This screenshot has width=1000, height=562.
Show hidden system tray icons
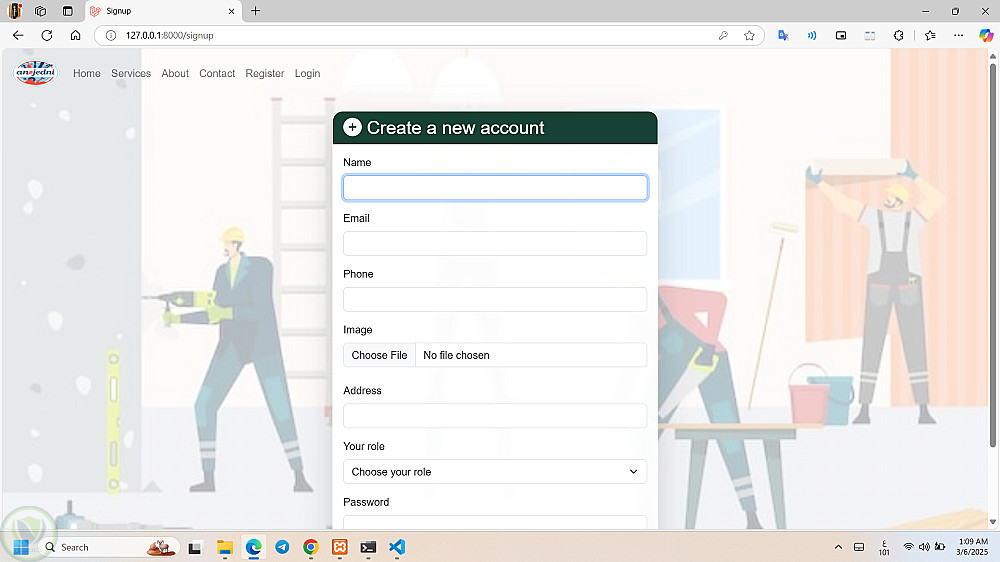(x=838, y=547)
